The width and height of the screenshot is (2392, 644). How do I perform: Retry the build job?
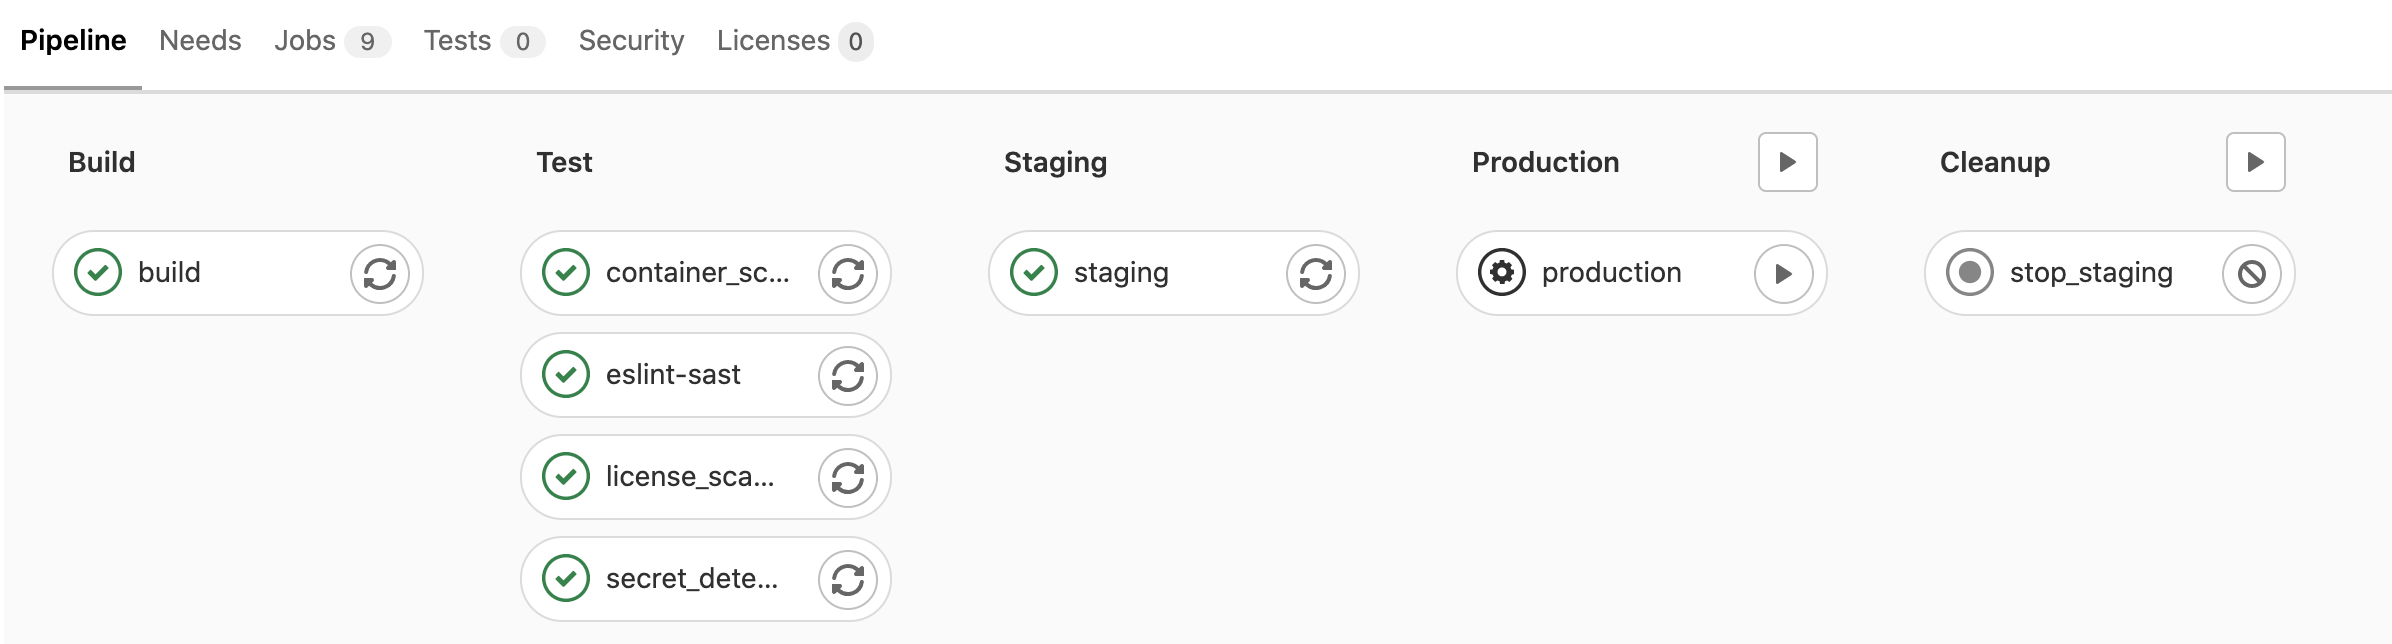point(380,274)
